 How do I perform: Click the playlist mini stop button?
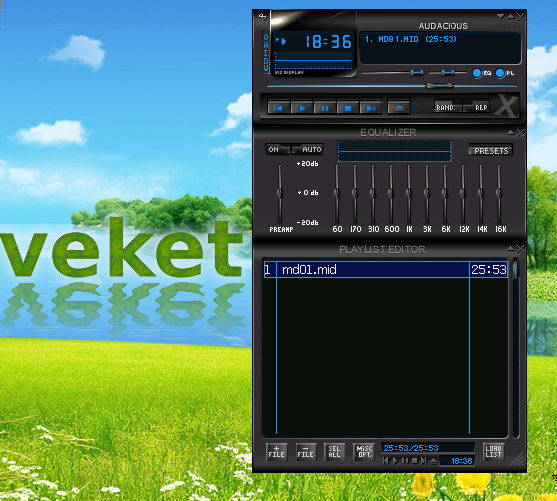(414, 461)
